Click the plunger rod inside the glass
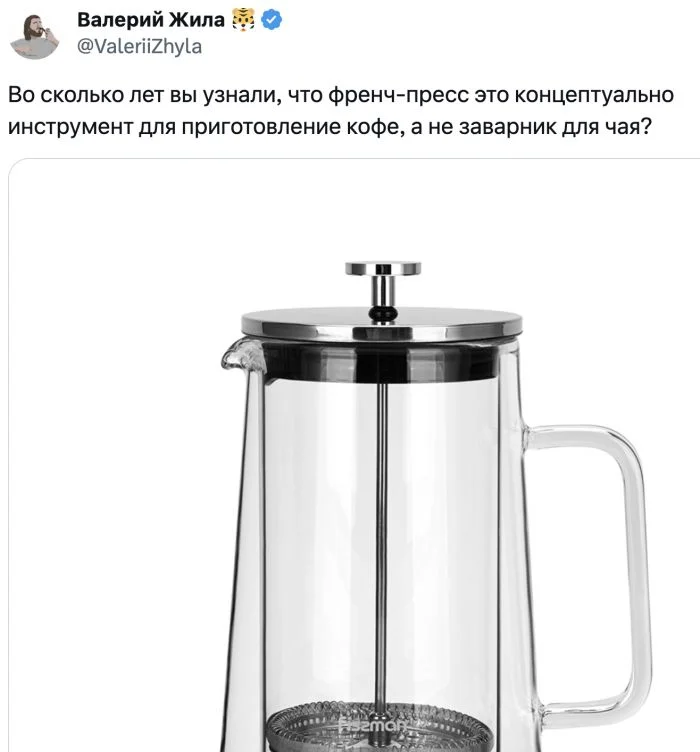700x752 pixels. pos(381,544)
